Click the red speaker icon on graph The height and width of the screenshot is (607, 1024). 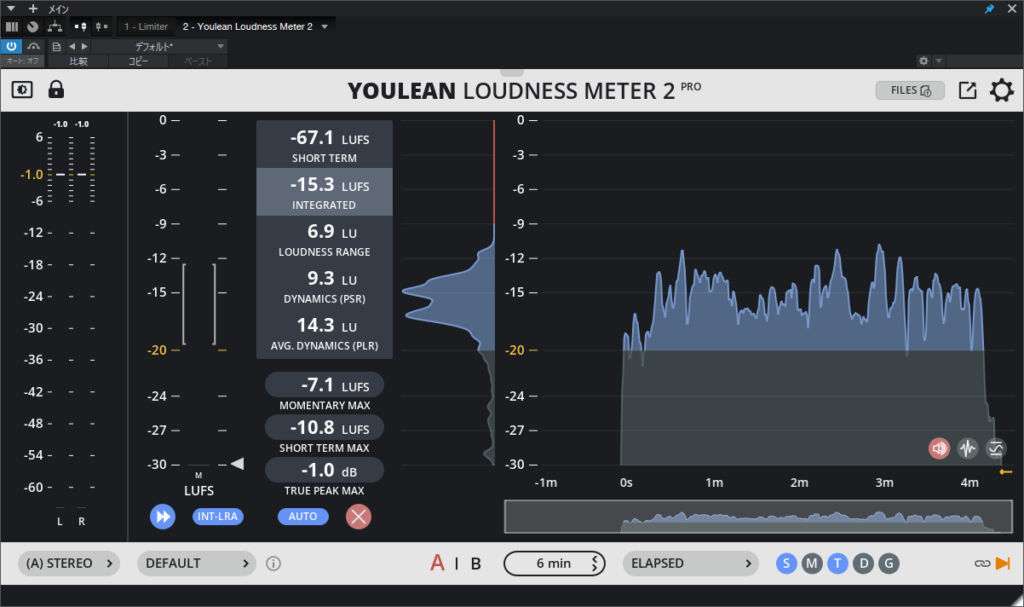pyautogui.click(x=939, y=448)
